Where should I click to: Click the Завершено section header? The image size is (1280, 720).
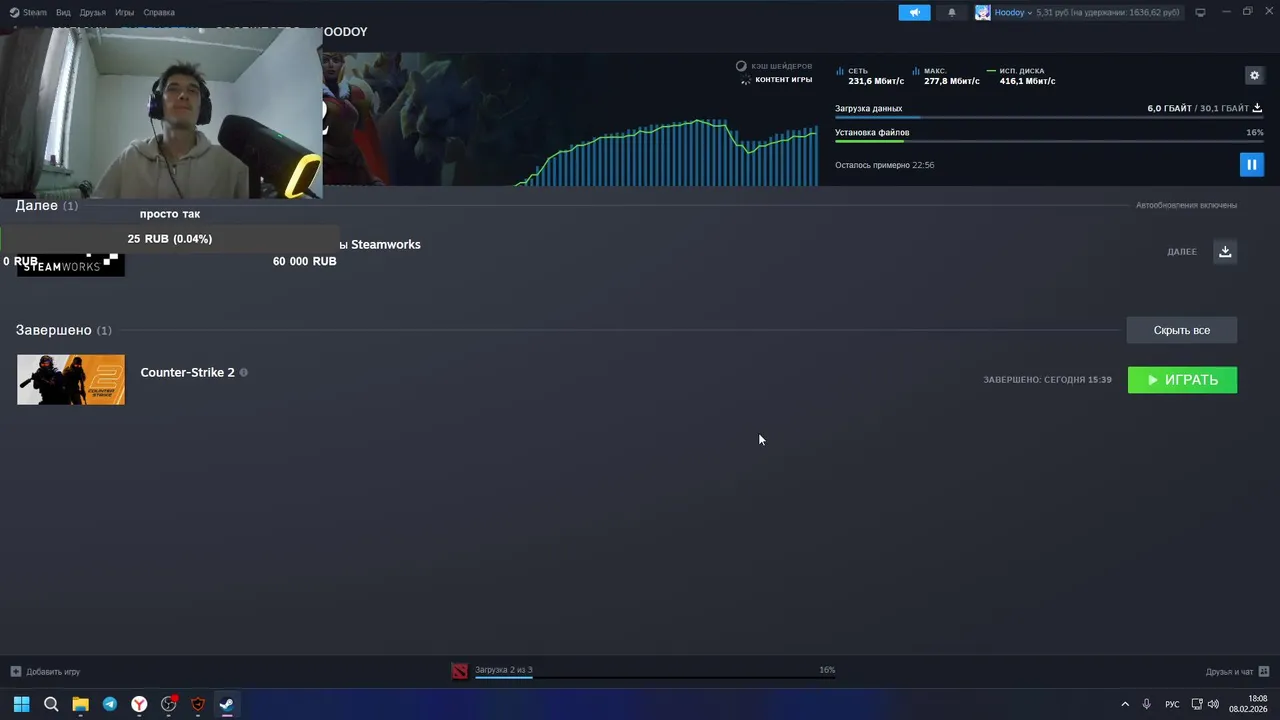click(x=63, y=330)
